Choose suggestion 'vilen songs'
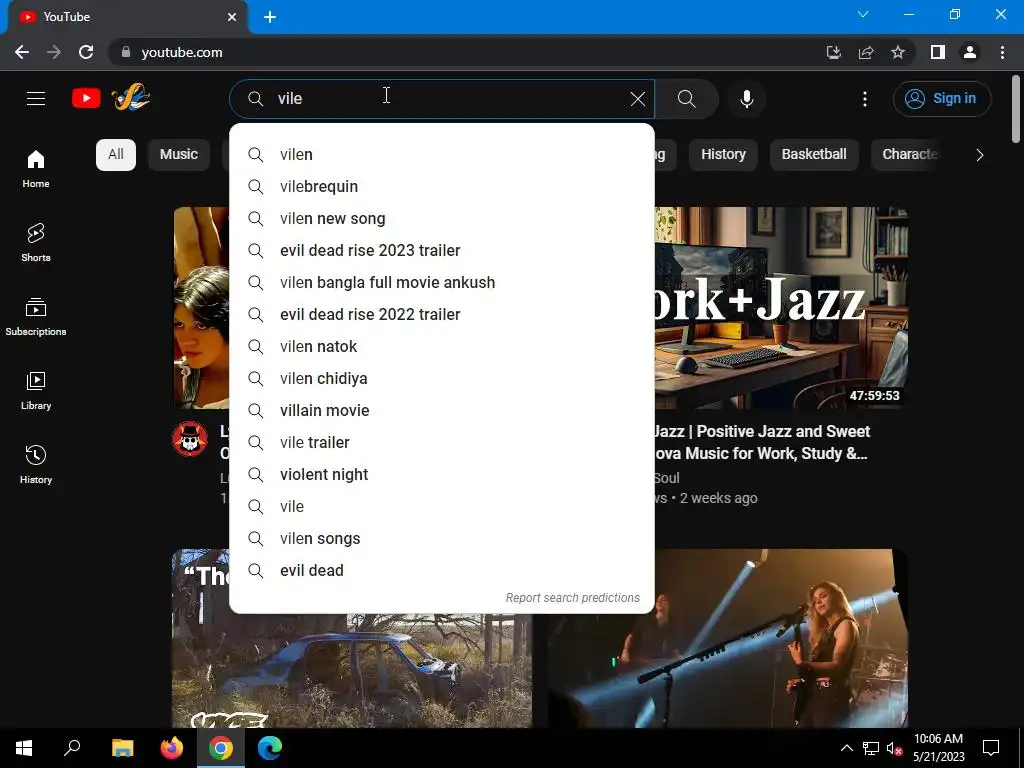1024x768 pixels. [441, 539]
